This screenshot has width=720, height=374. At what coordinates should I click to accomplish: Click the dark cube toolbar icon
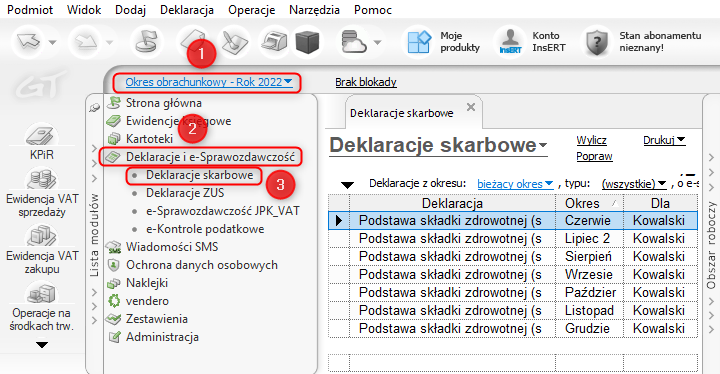point(307,42)
